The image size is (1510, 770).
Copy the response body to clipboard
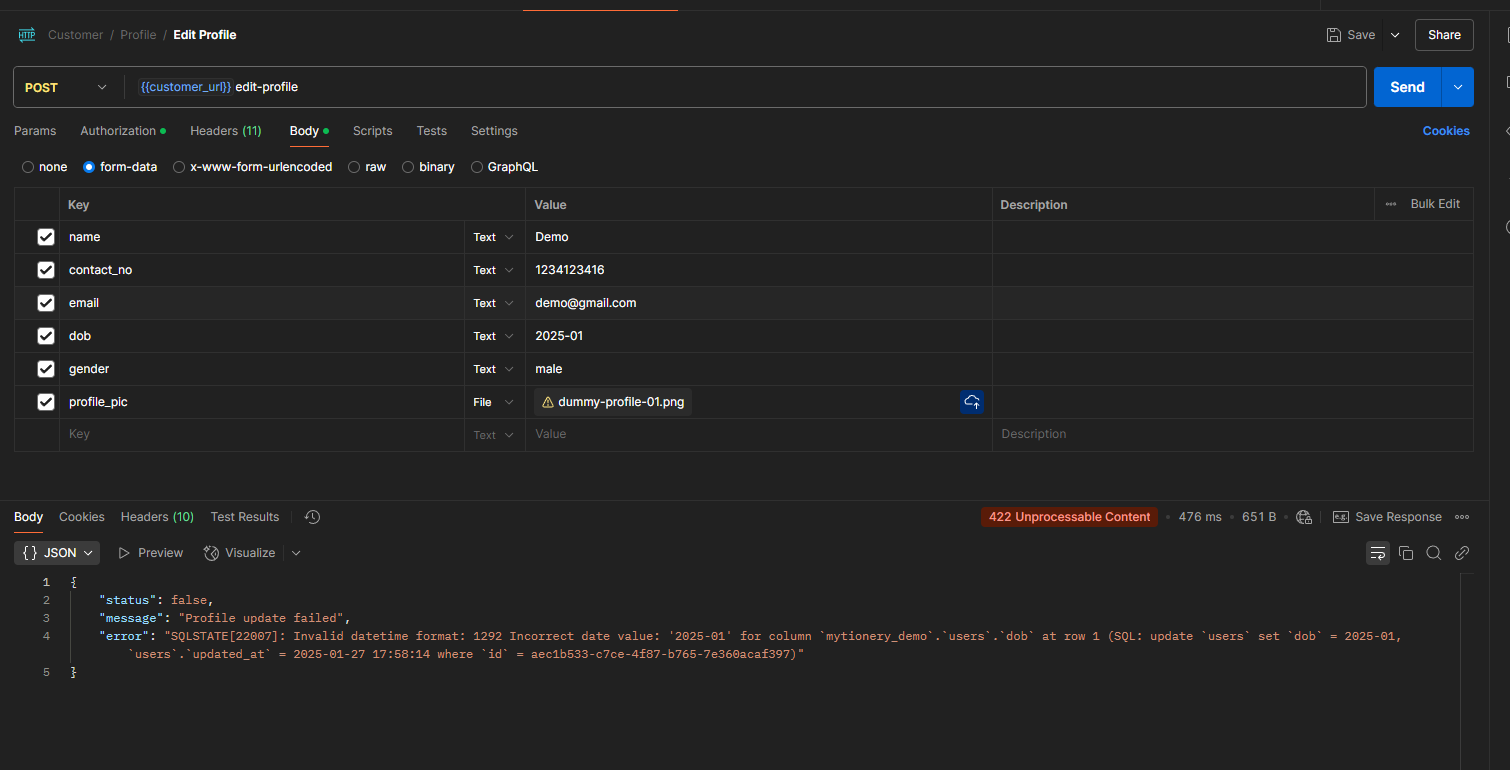(x=1406, y=553)
